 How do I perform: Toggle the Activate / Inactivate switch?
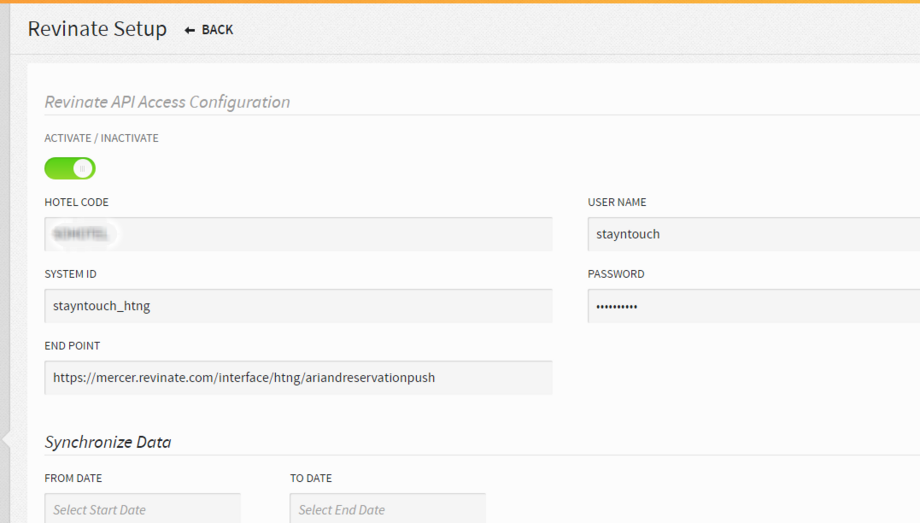click(70, 168)
